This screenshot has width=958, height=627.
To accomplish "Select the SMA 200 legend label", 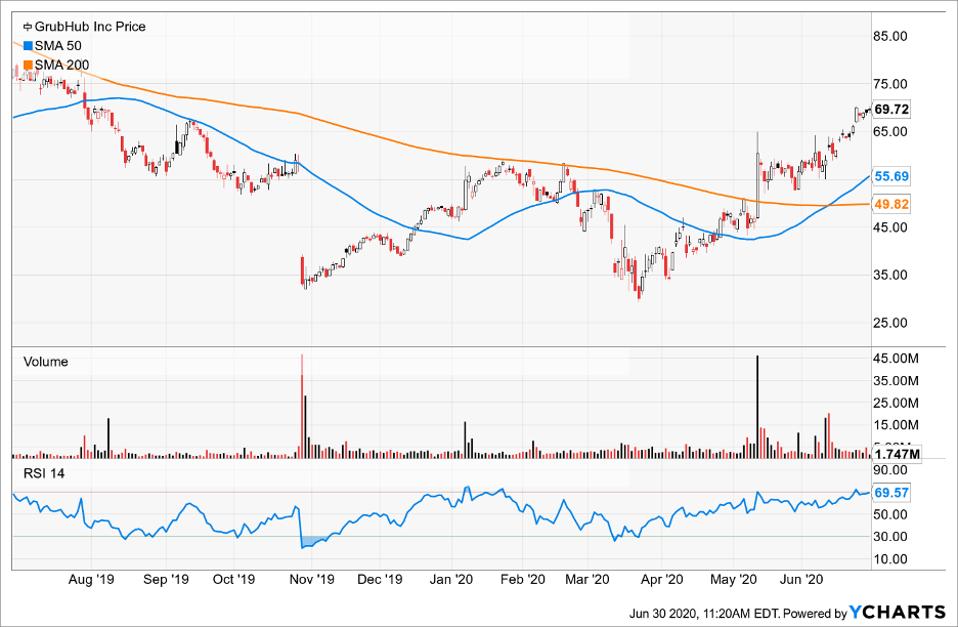I will point(62,64).
